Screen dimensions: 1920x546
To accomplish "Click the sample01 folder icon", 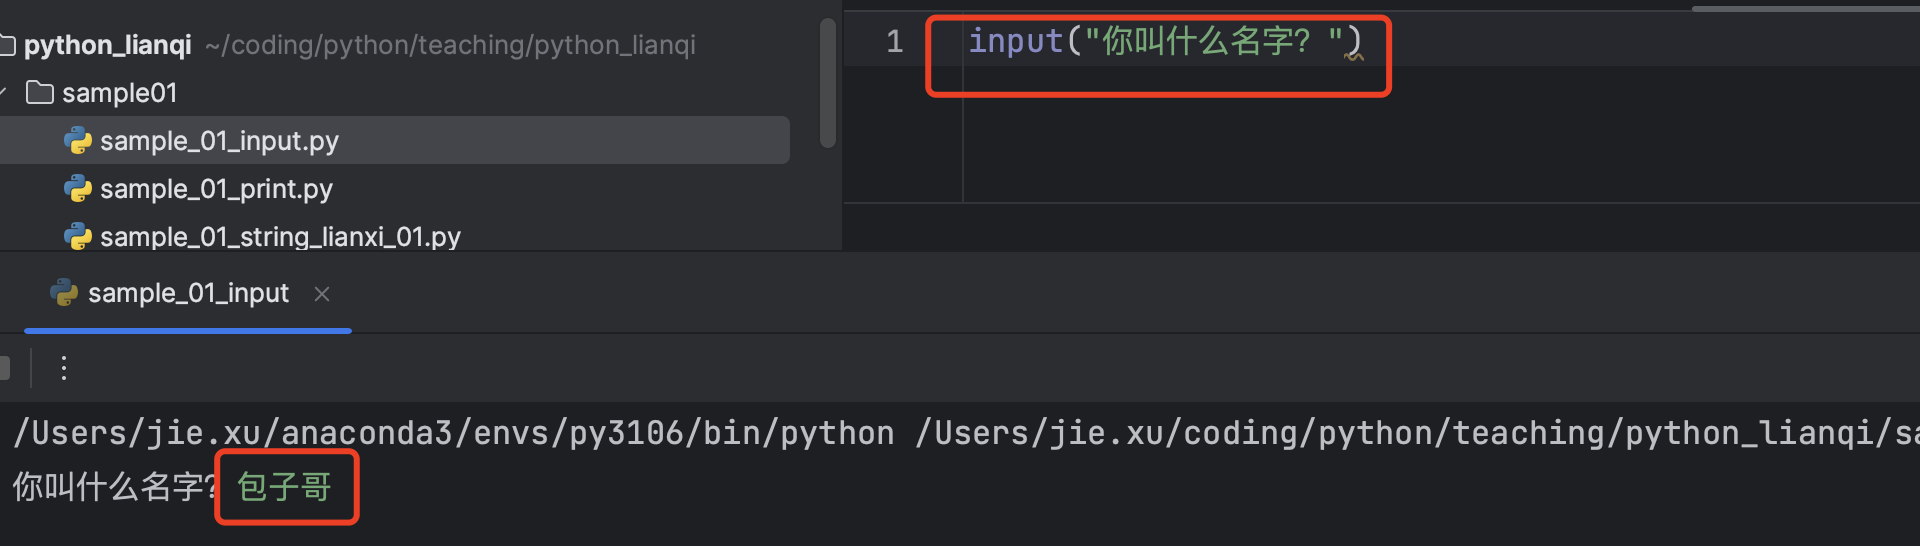I will tap(40, 93).
